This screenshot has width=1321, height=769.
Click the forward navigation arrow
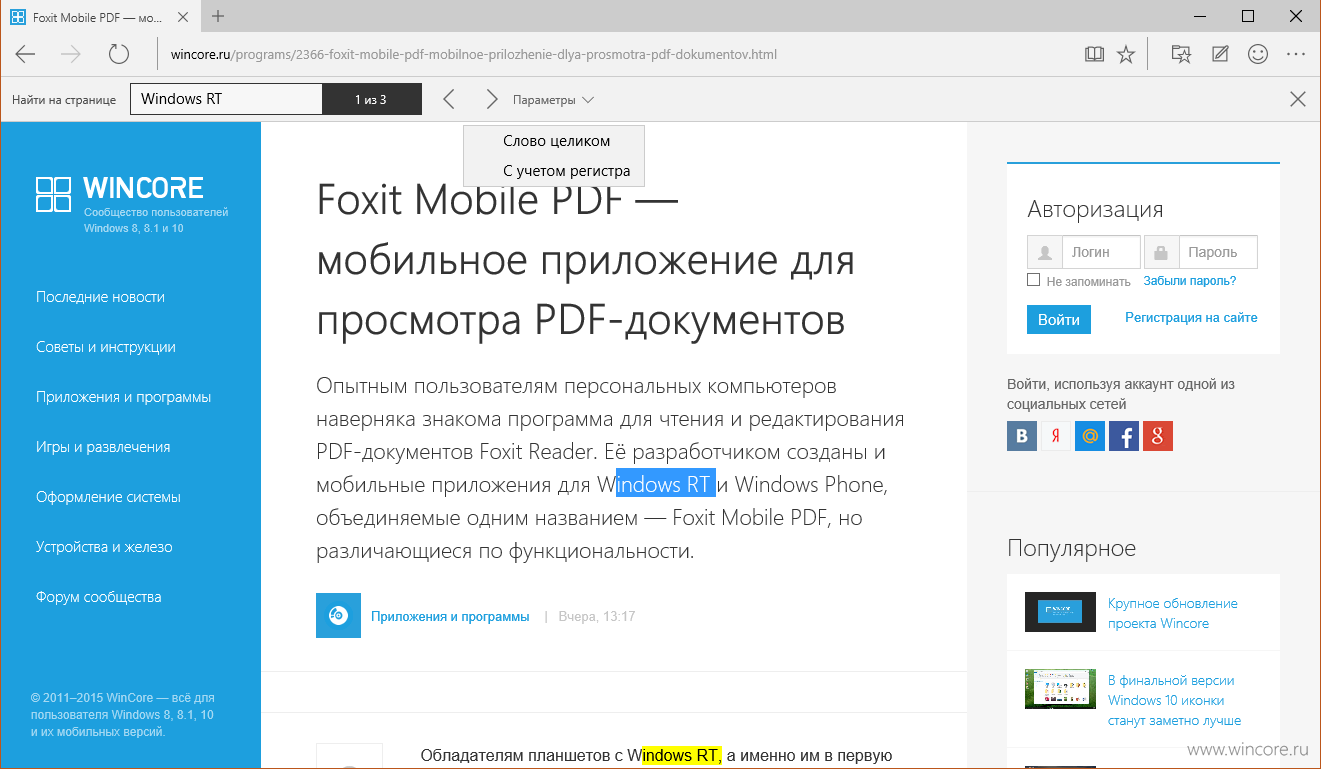tap(71, 54)
